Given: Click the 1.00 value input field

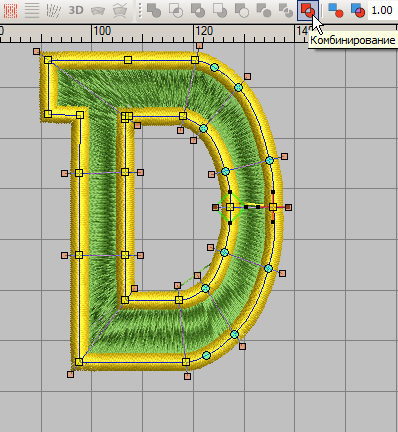Looking at the screenshot, I should (x=383, y=10).
